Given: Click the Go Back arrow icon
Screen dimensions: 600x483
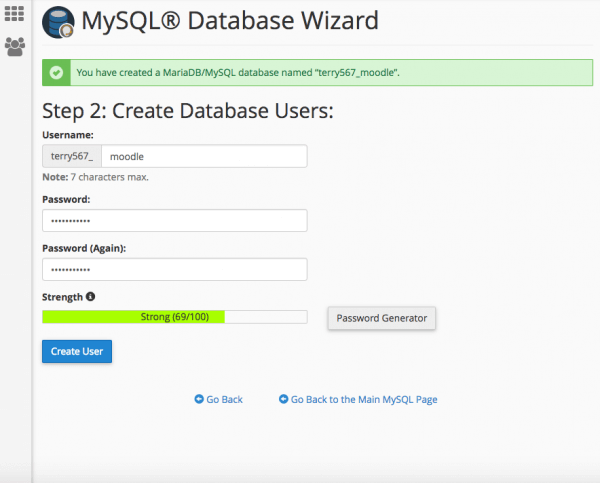Looking at the screenshot, I should (x=199, y=399).
